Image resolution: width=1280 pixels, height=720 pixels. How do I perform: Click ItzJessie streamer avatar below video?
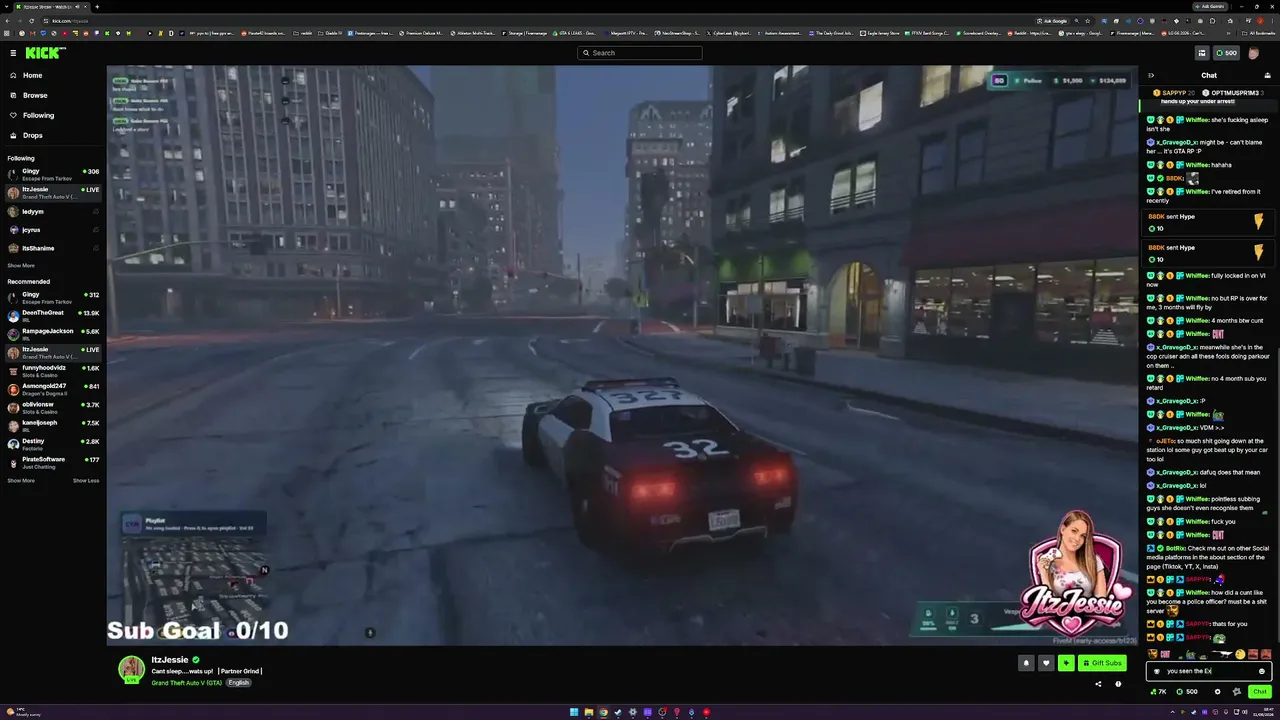coord(131,668)
